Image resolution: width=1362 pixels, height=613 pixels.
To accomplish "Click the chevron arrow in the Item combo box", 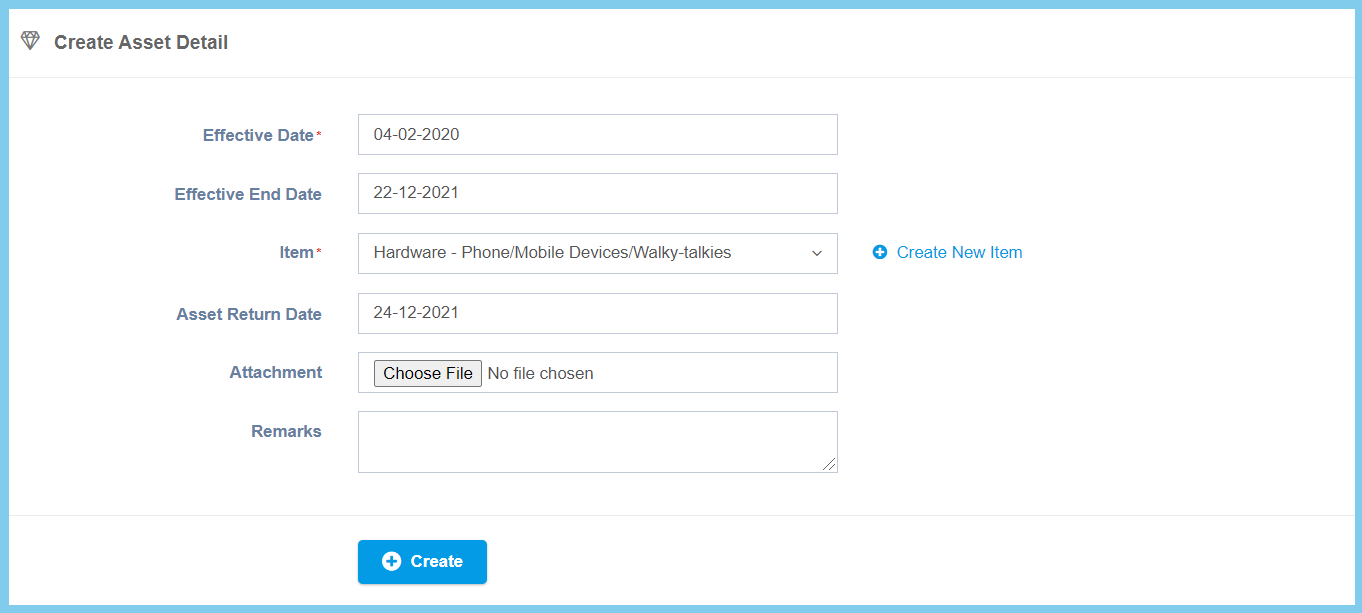I will 817,253.
